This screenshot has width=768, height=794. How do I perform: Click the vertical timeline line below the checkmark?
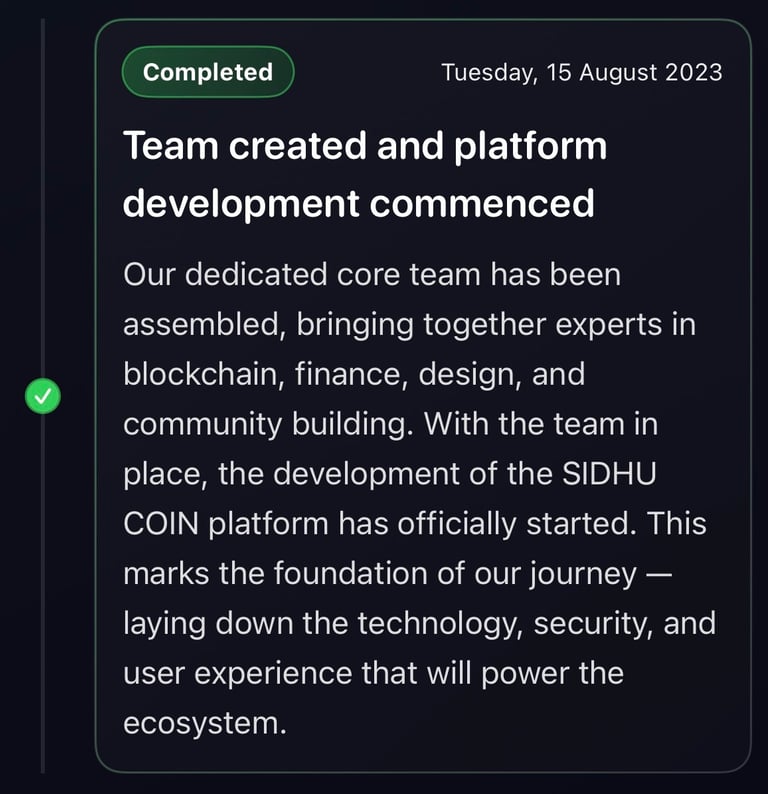click(x=43, y=593)
